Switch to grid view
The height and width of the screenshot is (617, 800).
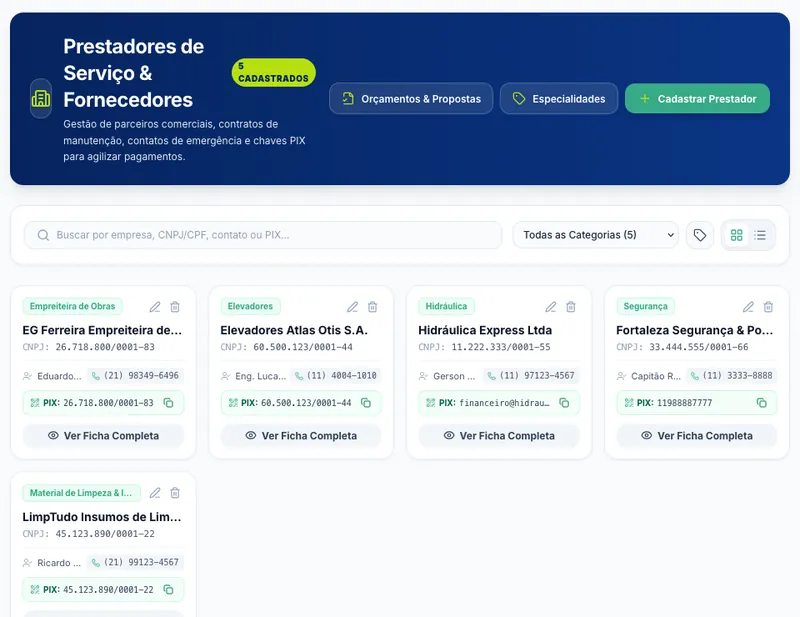[x=736, y=235]
